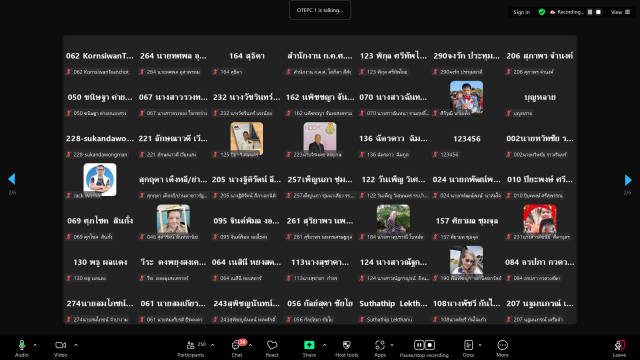Viewport: 640px width, 360px height.
Task: Click the large name 261 on tile
Action: pyautogui.click(x=320, y=221)
